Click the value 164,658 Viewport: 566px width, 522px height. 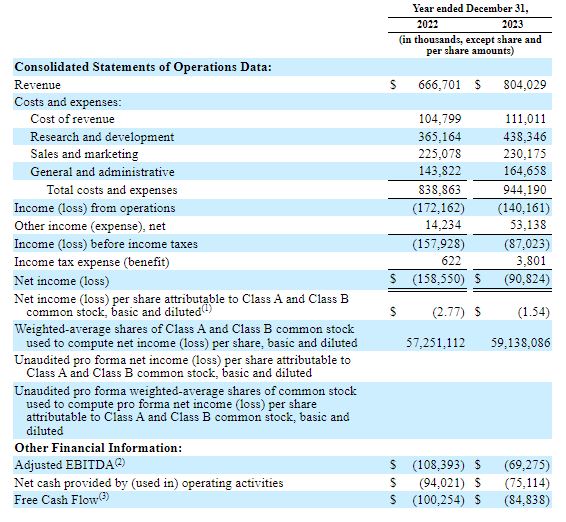(525, 170)
